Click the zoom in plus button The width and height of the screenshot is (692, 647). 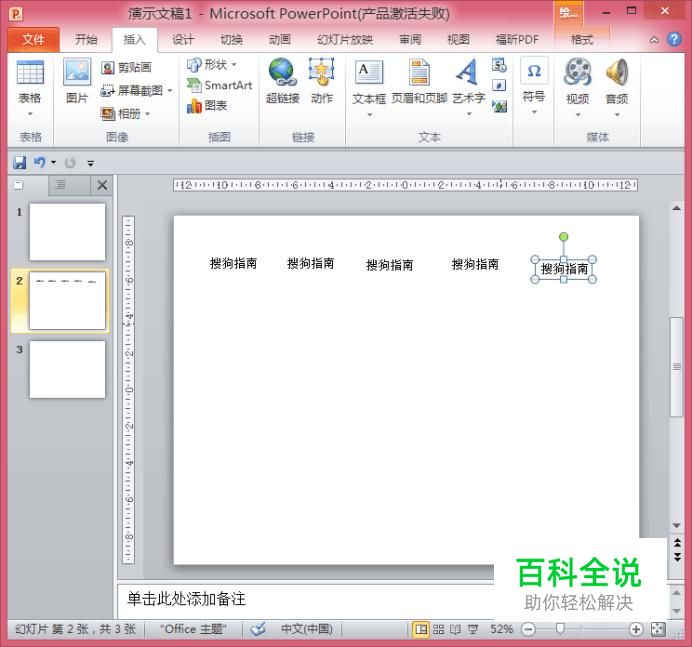636,629
